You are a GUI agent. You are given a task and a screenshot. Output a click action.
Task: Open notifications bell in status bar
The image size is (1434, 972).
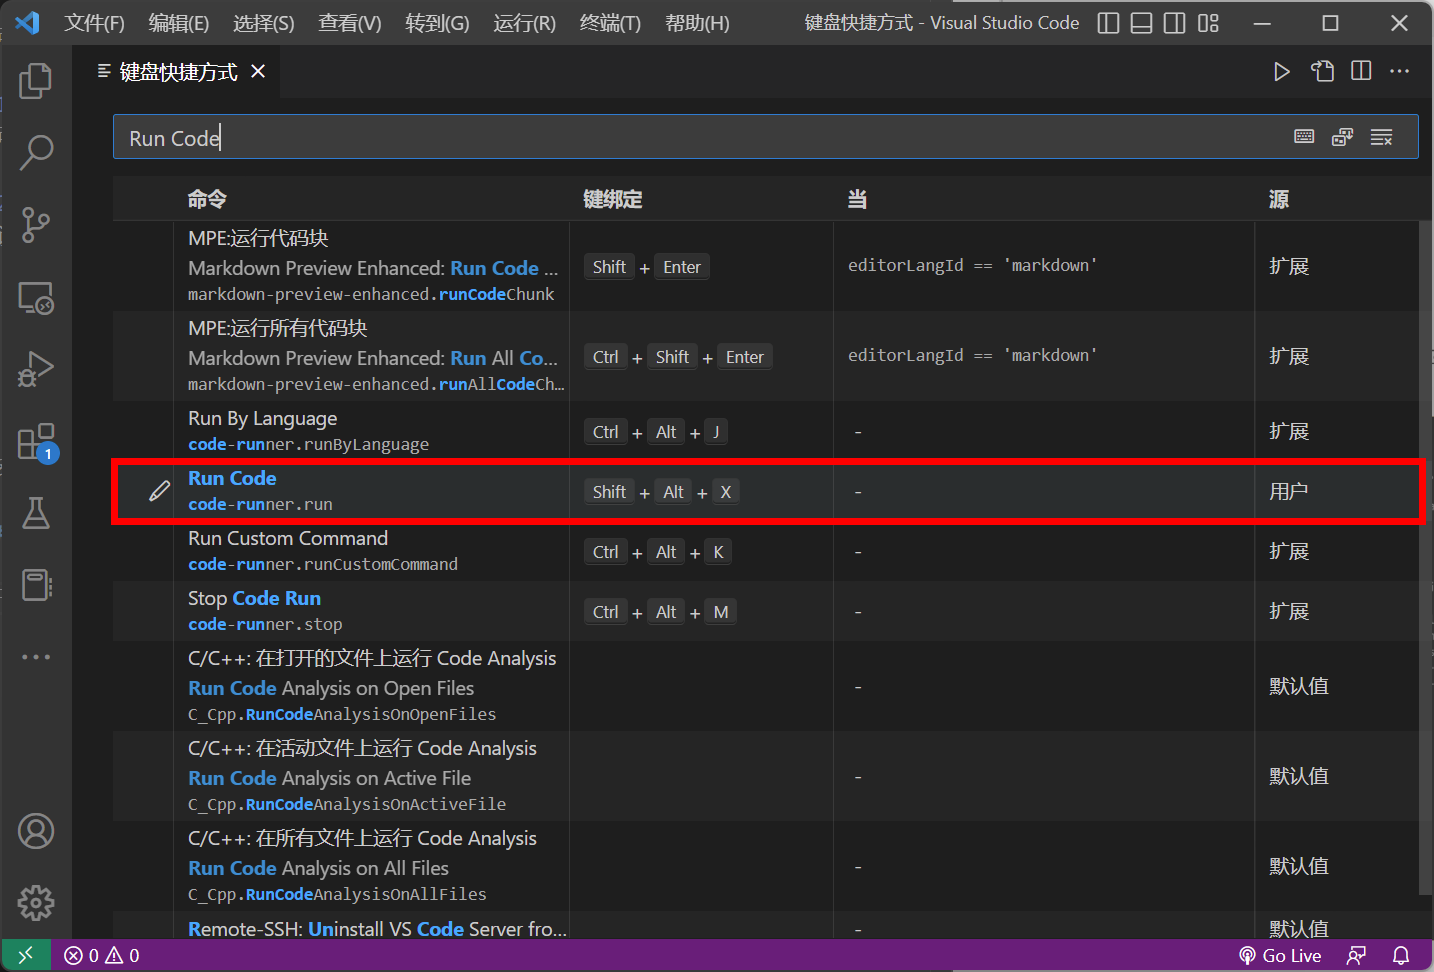(1401, 955)
